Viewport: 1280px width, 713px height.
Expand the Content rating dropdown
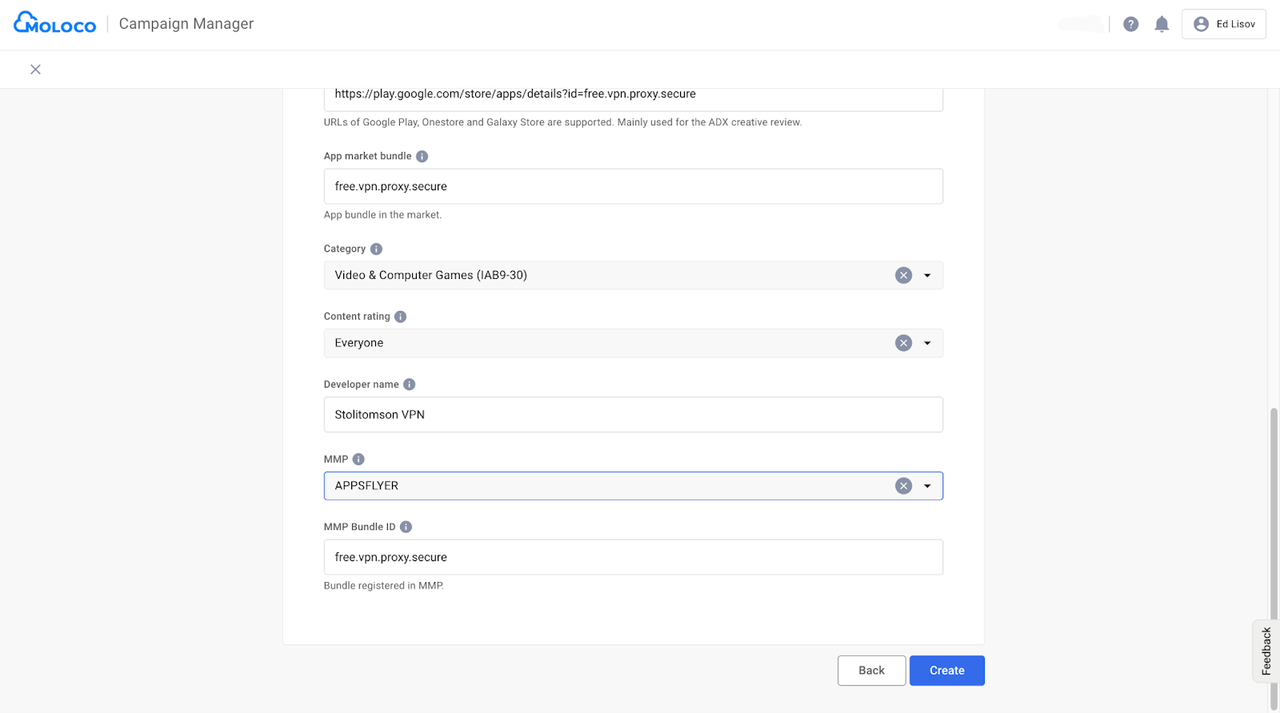927,342
